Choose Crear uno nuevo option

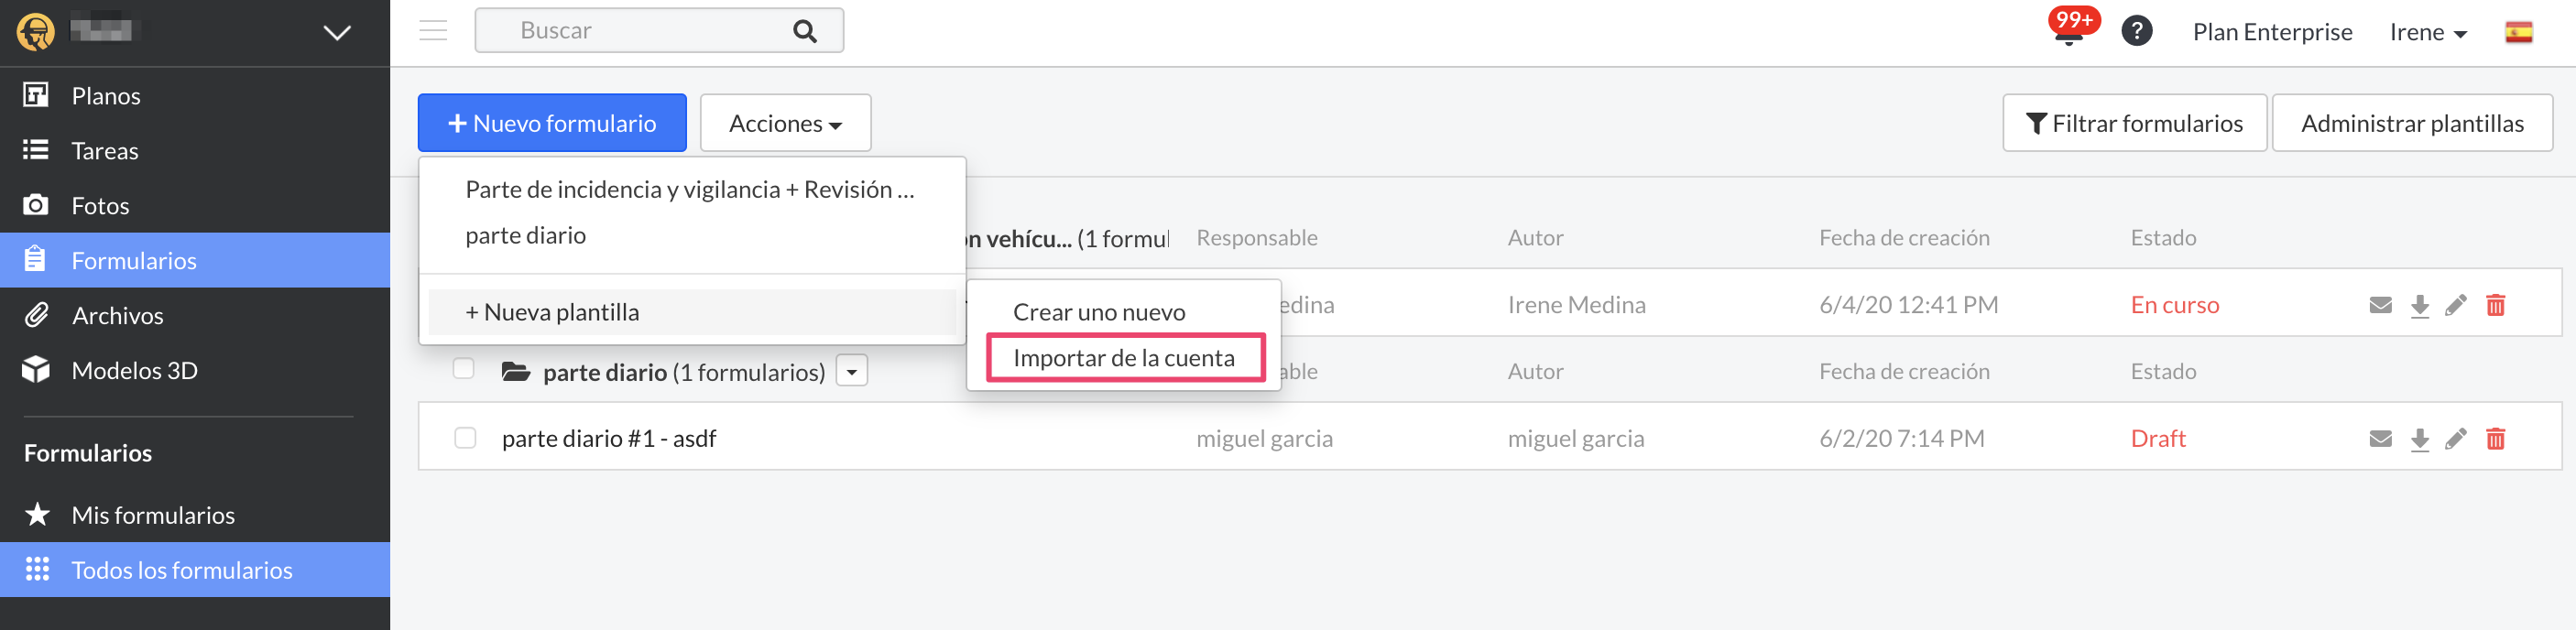1098,312
